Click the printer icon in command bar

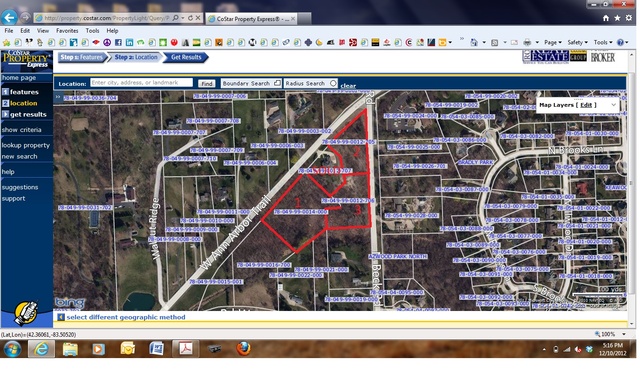click(527, 42)
